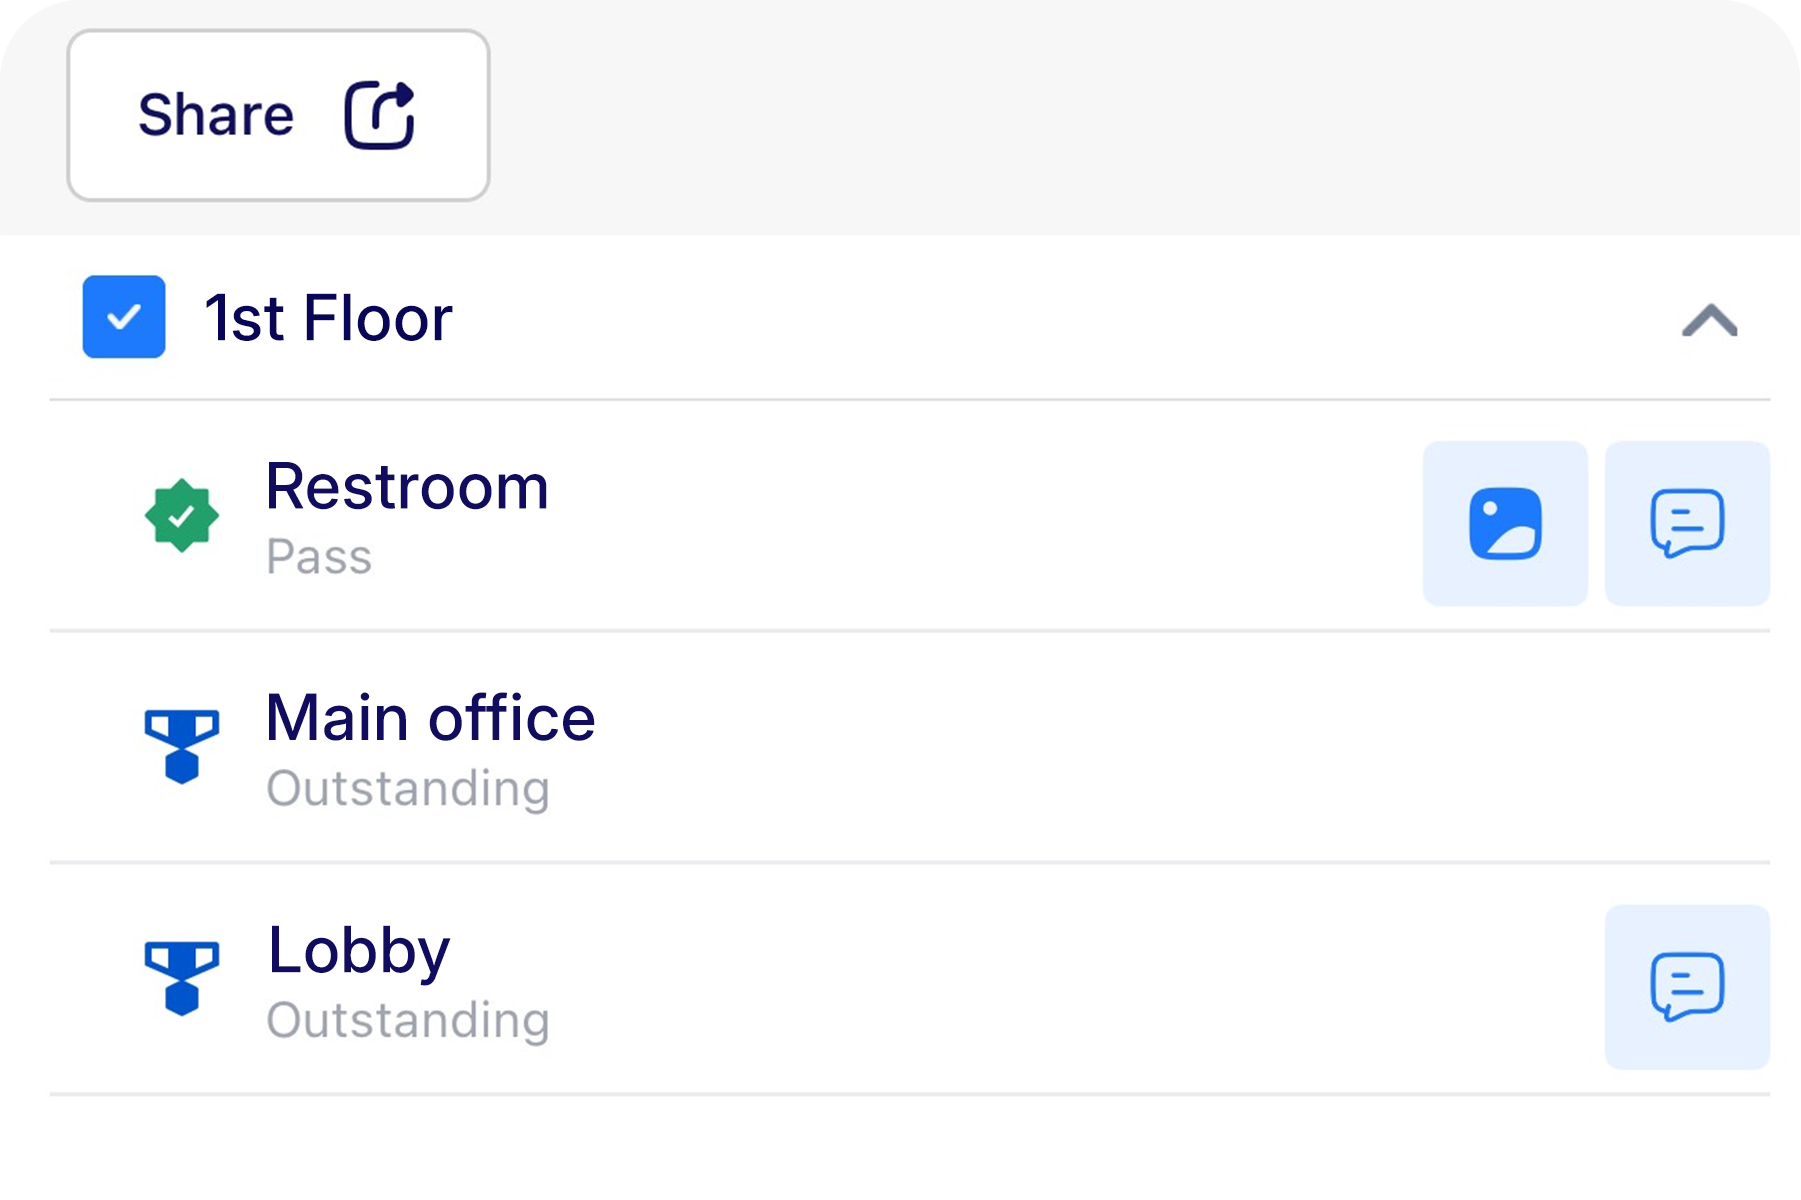Select the Lobby list item
The height and width of the screenshot is (1200, 1801).
(x=910, y=978)
